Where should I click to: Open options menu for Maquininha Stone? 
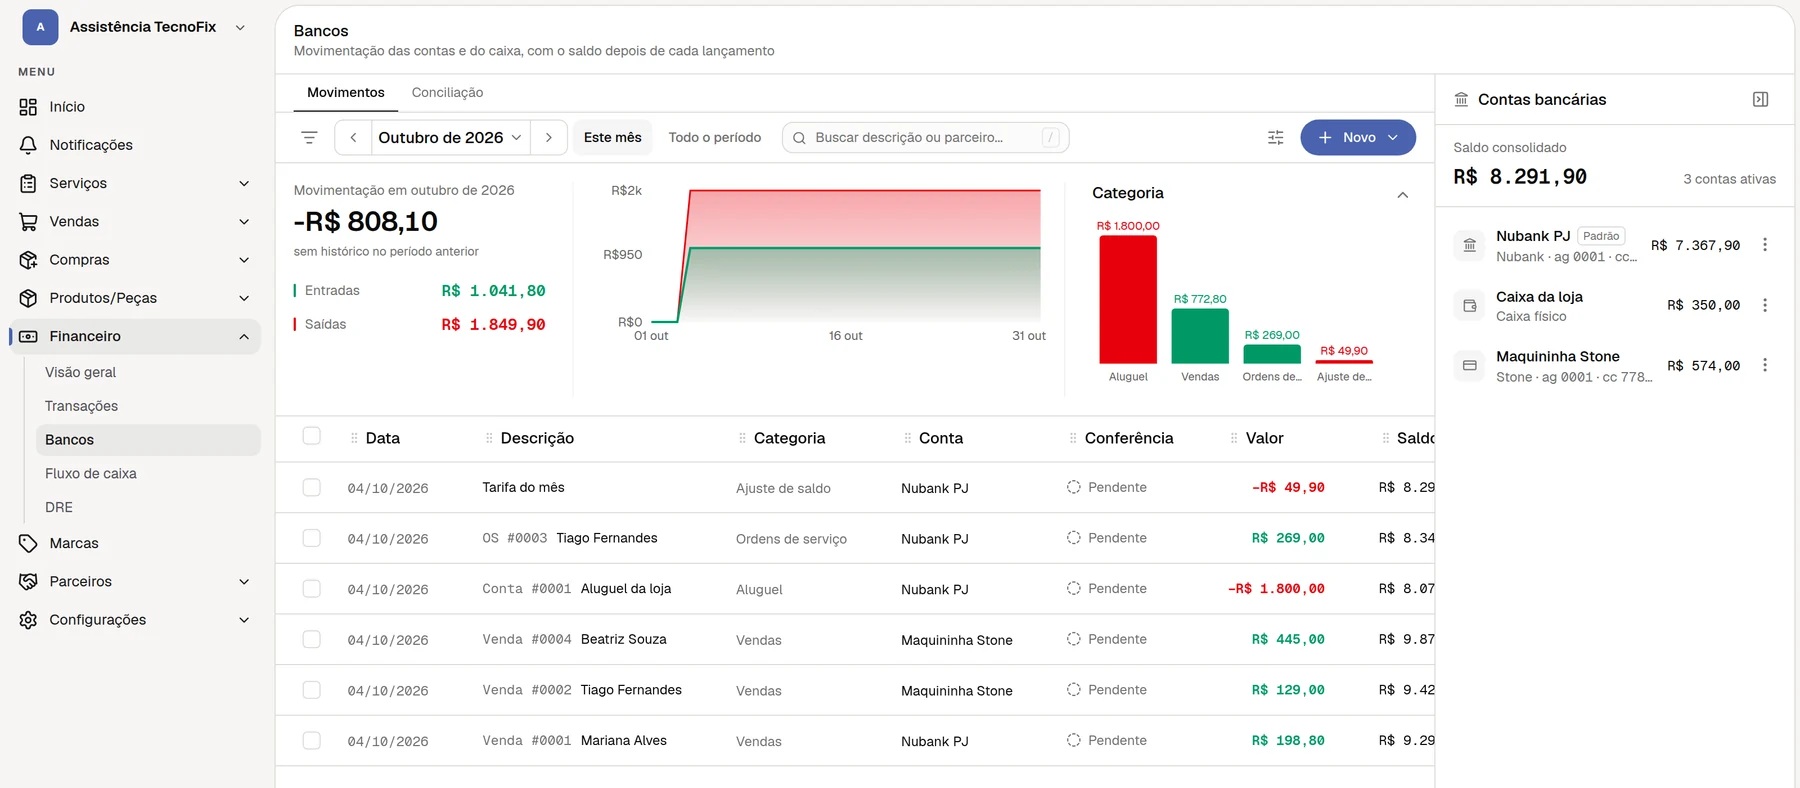pos(1765,365)
